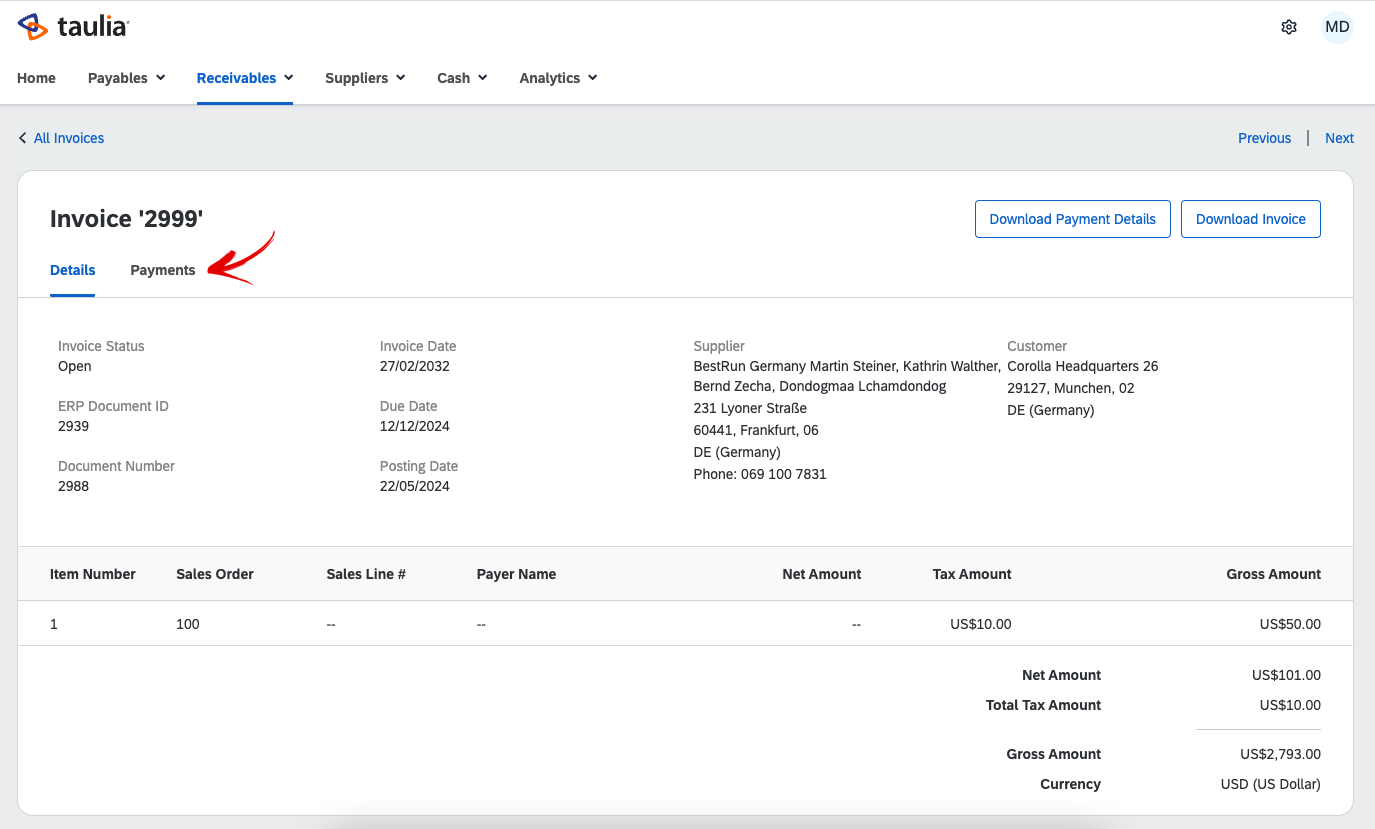The width and height of the screenshot is (1375, 829).
Task: Click line item gross amount US$50.00
Action: [x=1290, y=624]
